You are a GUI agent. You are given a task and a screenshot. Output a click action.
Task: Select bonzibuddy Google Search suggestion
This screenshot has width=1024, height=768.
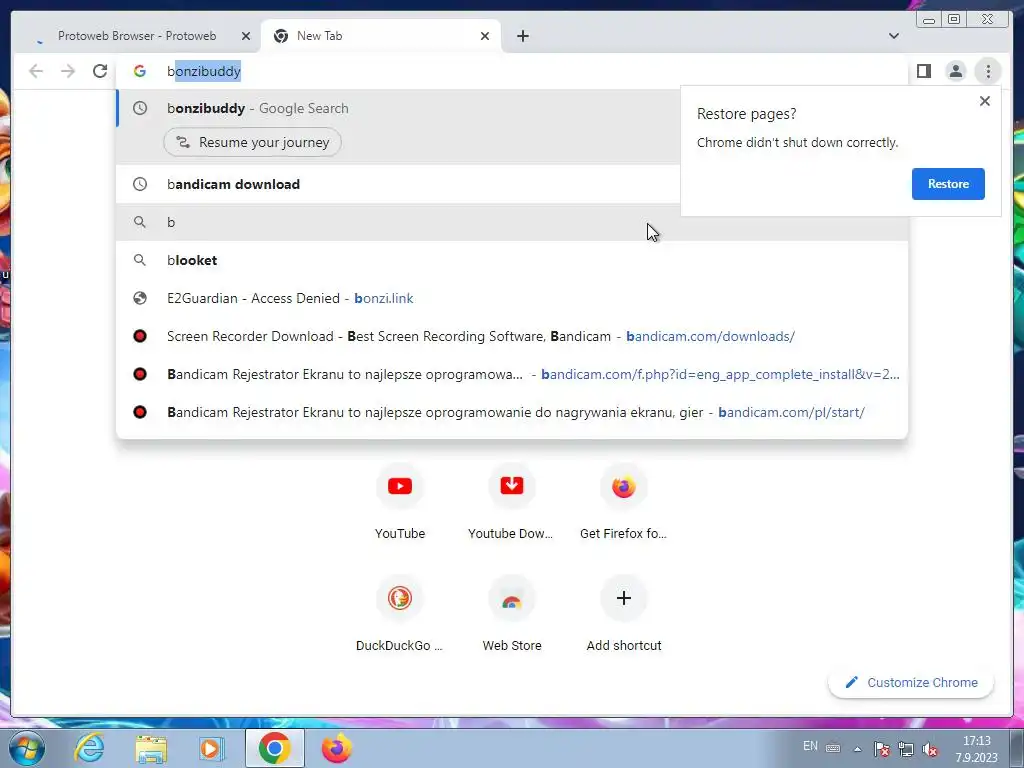click(398, 108)
